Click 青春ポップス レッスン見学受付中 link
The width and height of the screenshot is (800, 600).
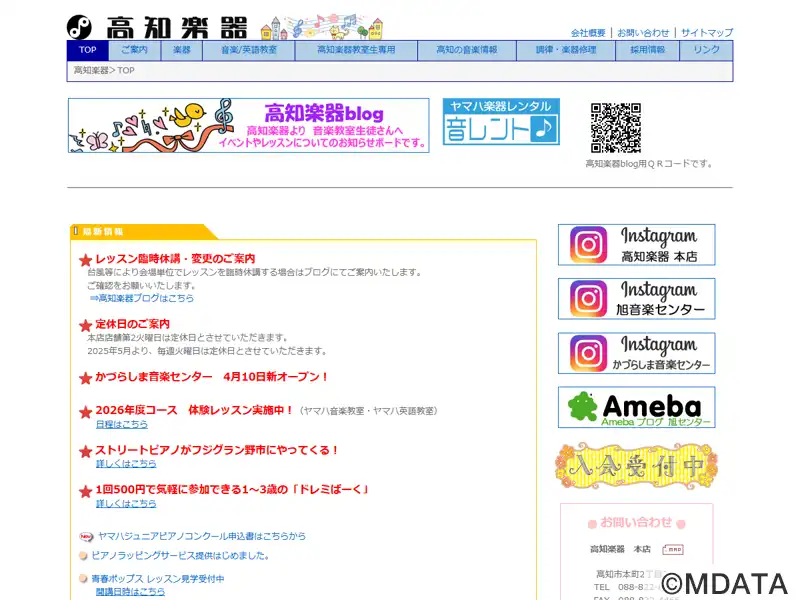tap(158, 579)
